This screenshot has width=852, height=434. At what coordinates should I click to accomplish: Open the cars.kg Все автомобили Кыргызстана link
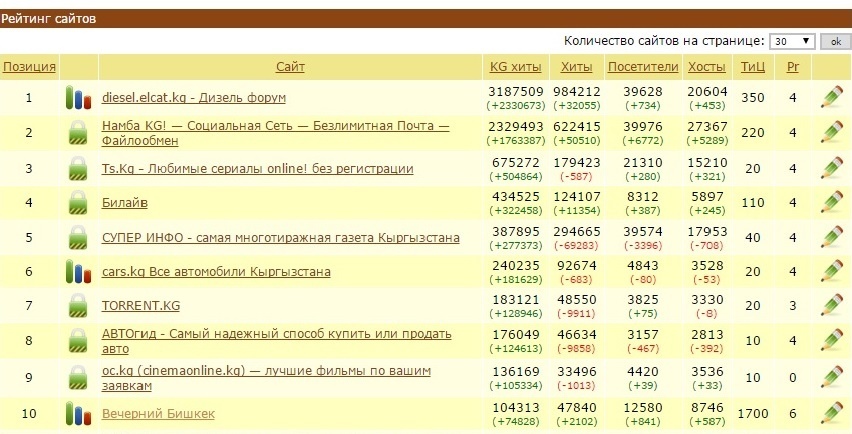(216, 272)
